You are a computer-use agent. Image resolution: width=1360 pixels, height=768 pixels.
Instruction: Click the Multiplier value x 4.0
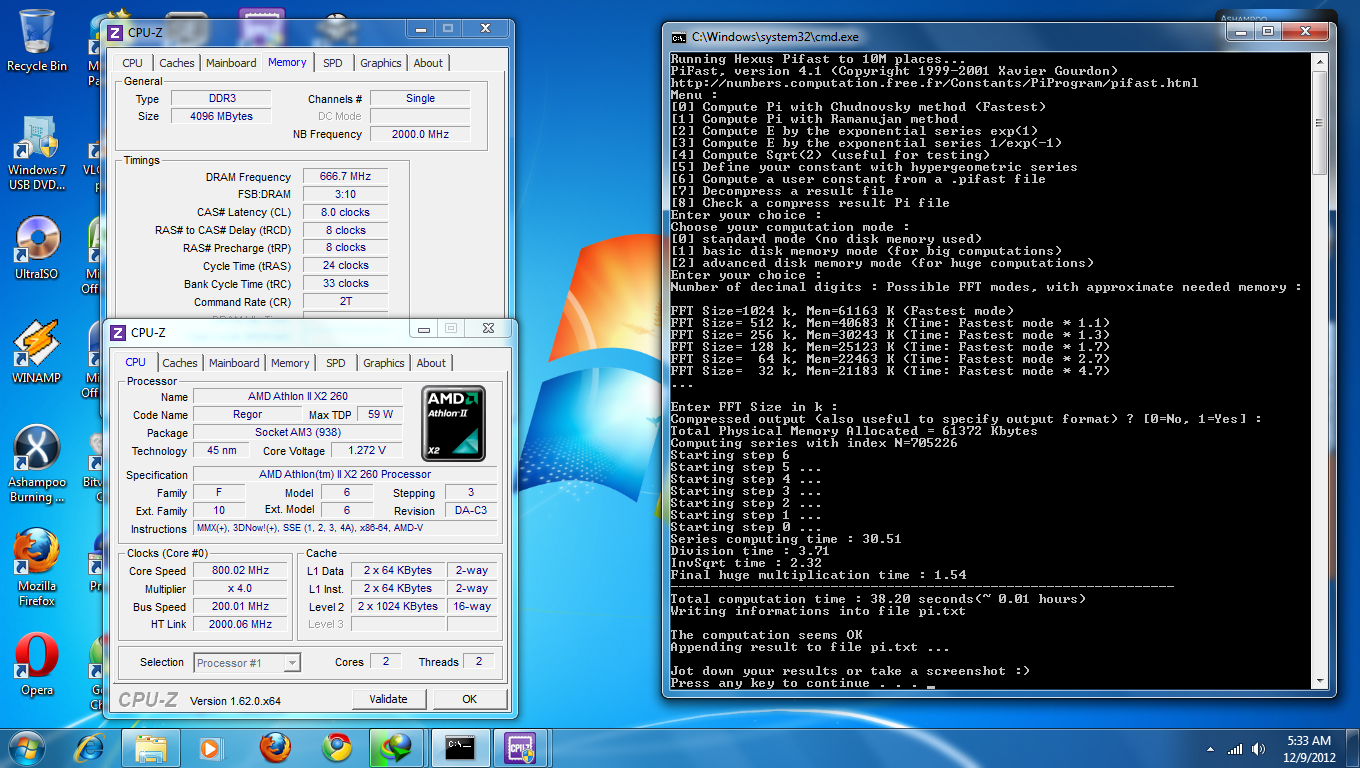[241, 588]
